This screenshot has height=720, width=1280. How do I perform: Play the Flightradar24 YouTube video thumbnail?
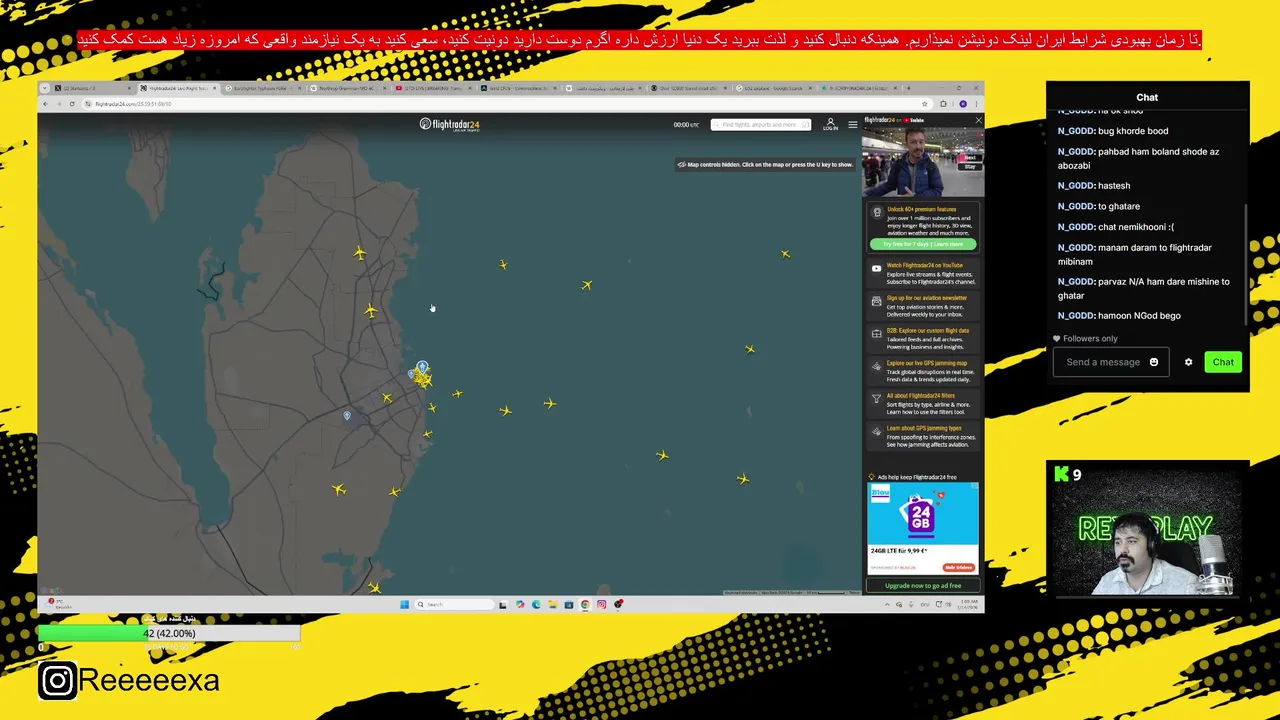[x=923, y=161]
